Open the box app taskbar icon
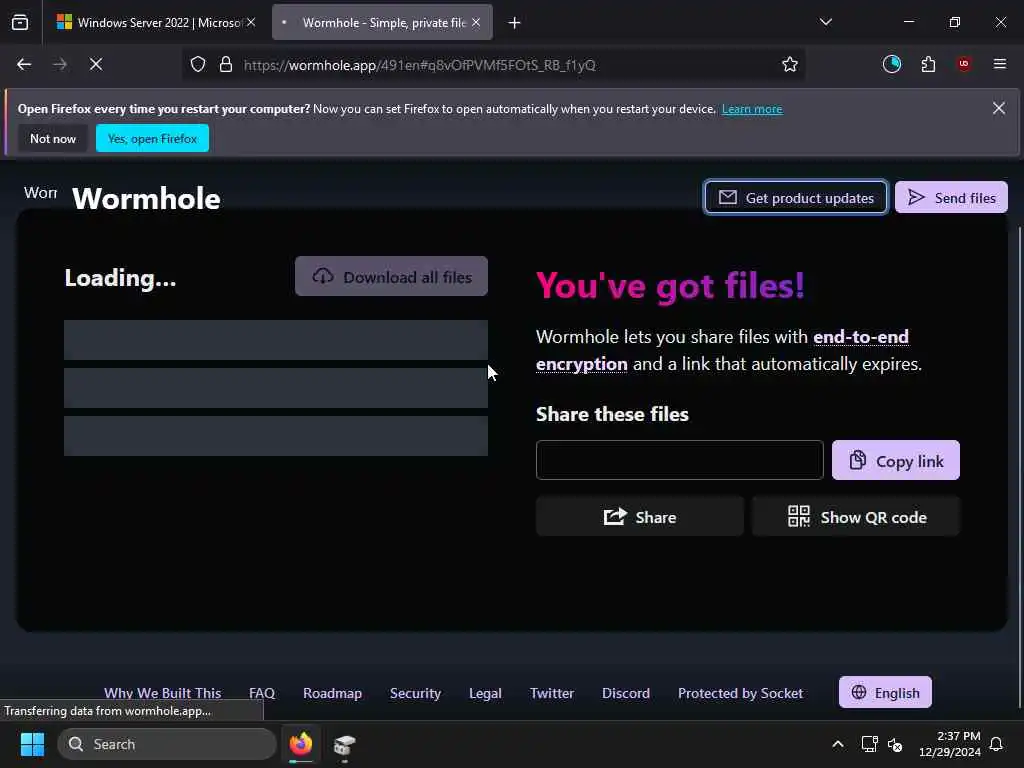The image size is (1024, 768). coord(344,744)
